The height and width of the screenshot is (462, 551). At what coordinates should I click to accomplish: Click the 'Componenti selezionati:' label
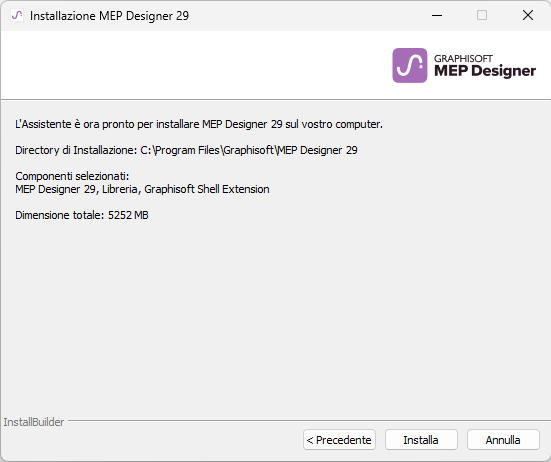tap(72, 176)
